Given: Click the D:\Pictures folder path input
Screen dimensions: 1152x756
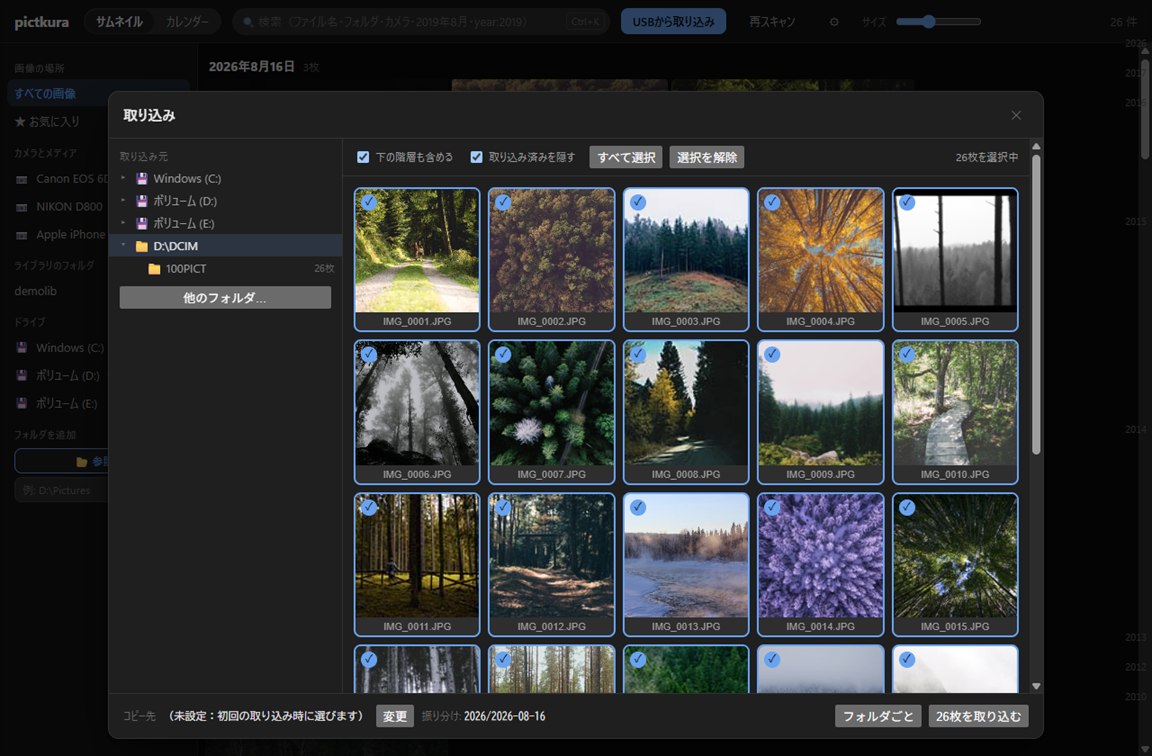Looking at the screenshot, I should (61, 490).
